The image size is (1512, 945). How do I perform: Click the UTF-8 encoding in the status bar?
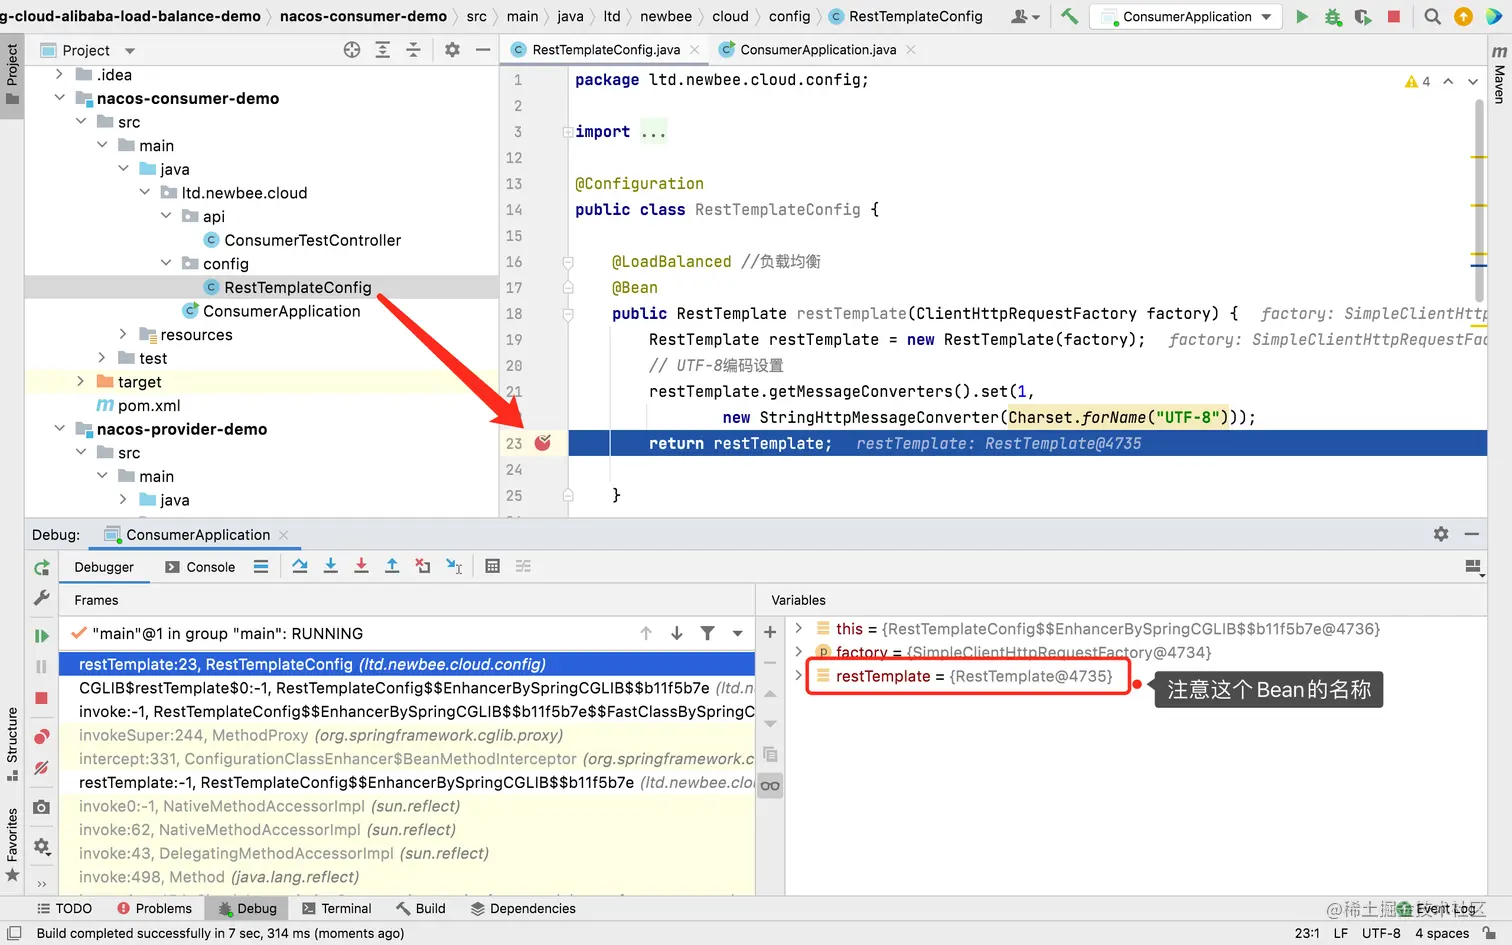[1381, 933]
